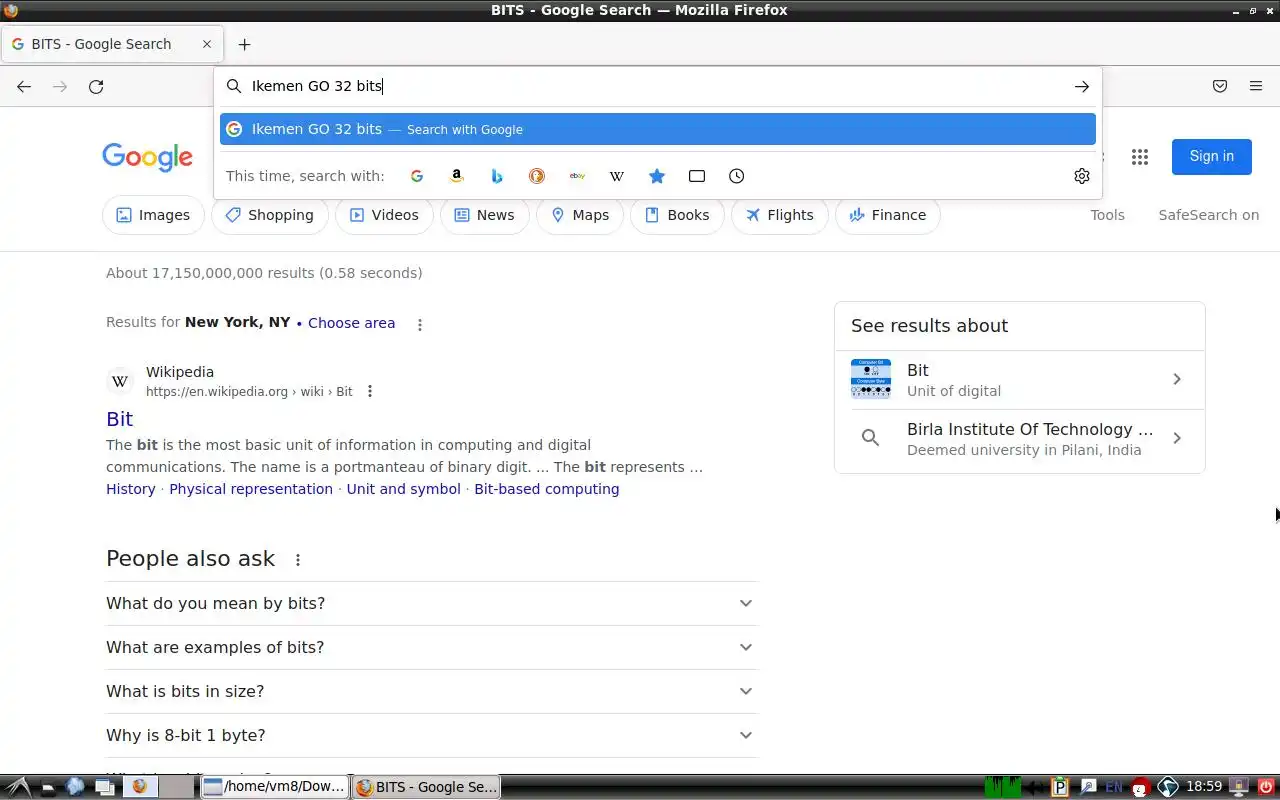The height and width of the screenshot is (800, 1280).
Task: Switch to Flights results
Action: (779, 215)
